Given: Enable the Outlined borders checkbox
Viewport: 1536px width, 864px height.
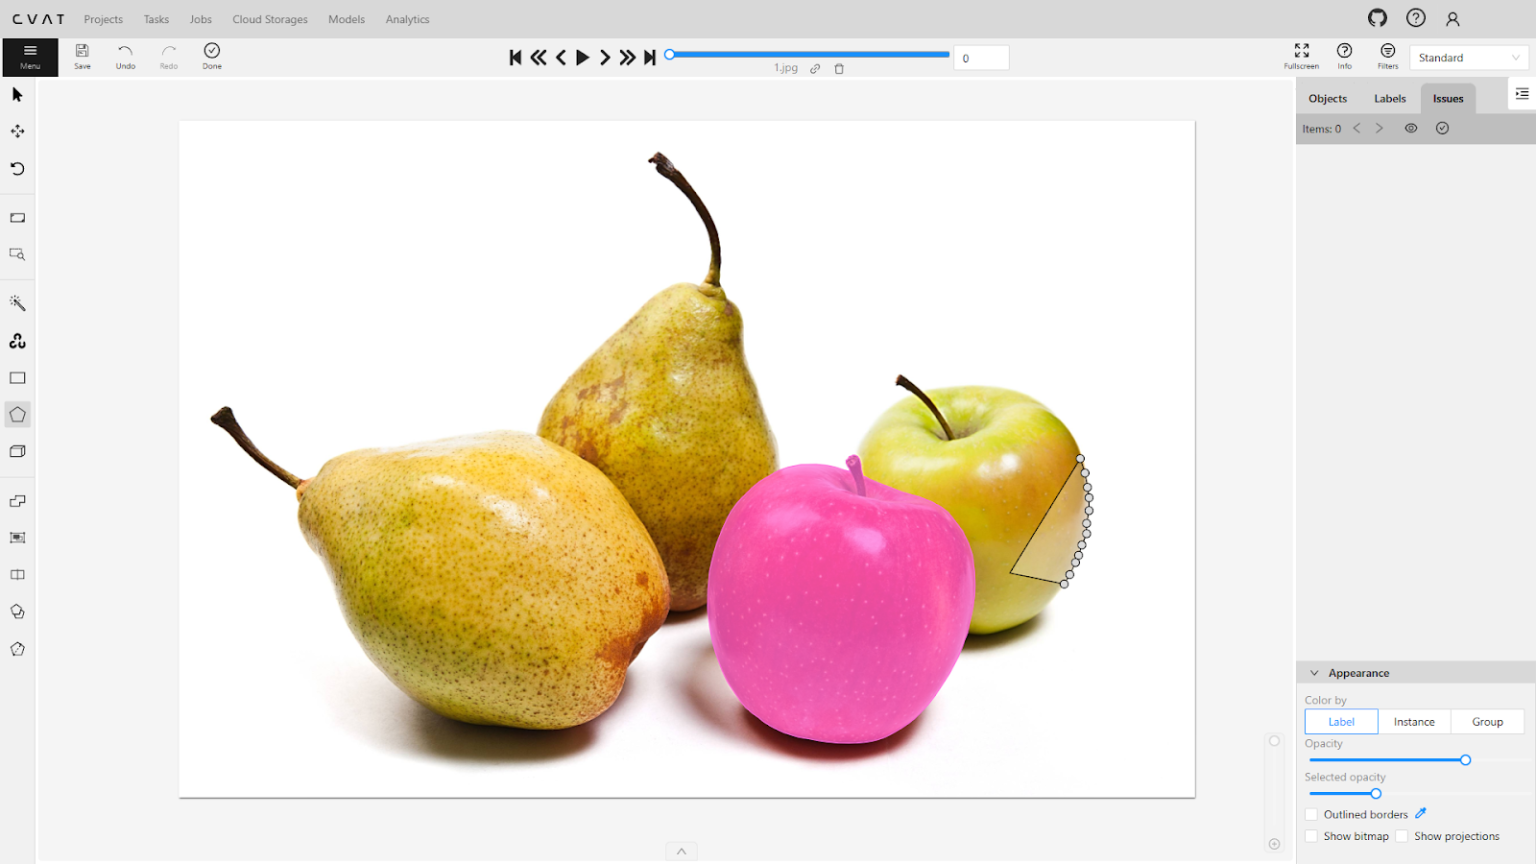Looking at the screenshot, I should click(1312, 815).
